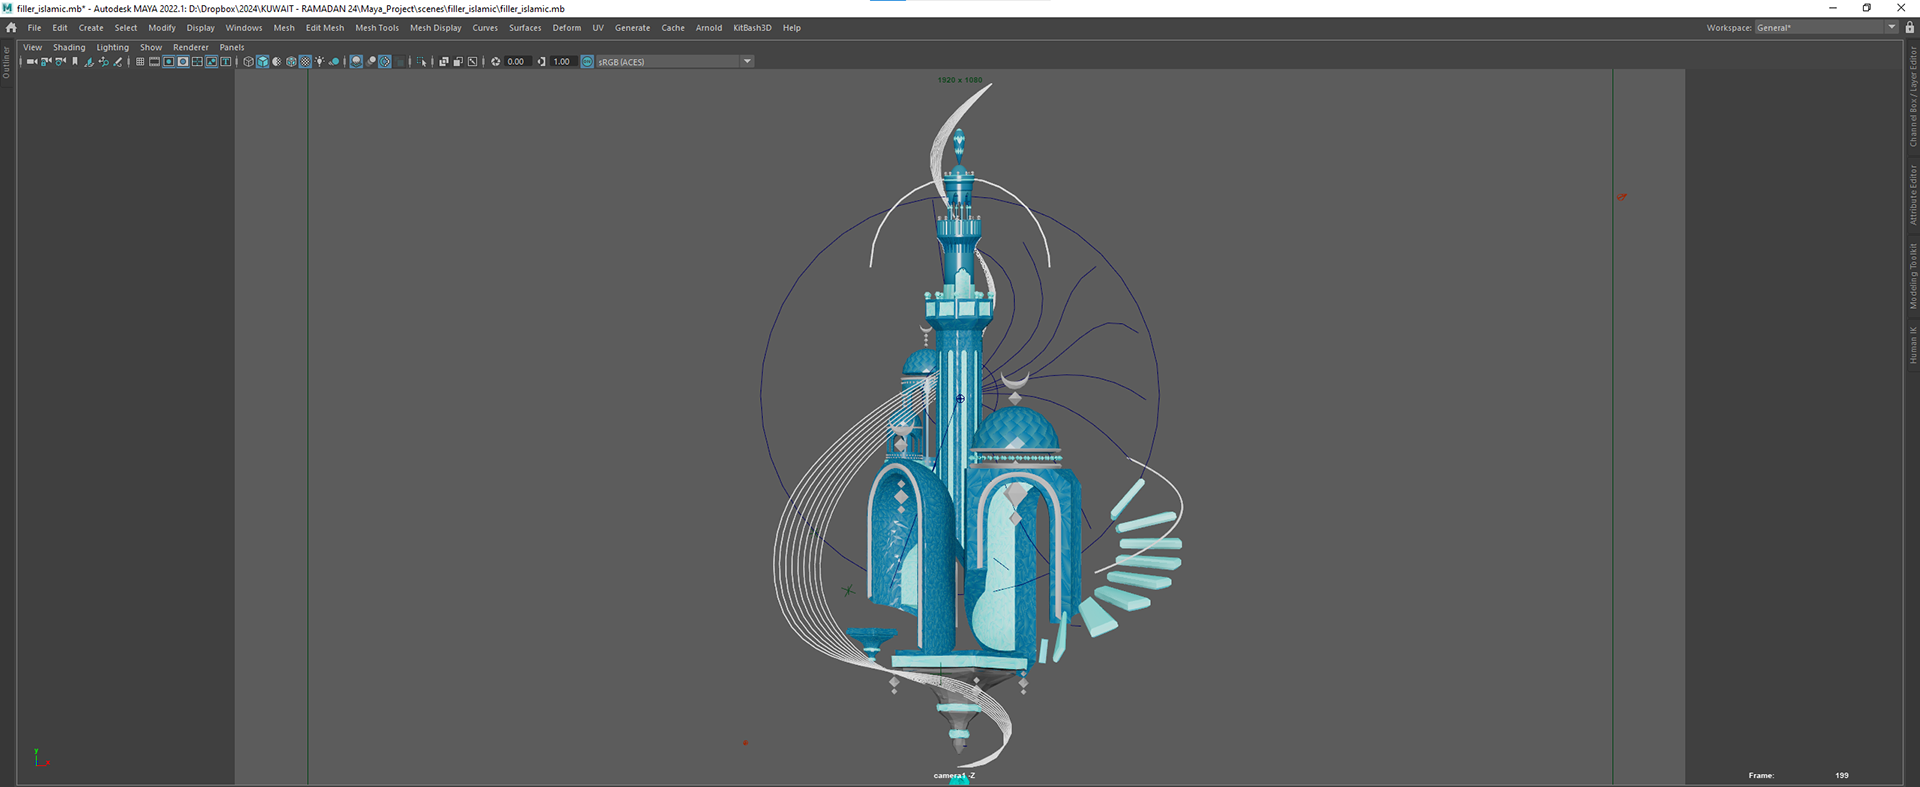Click the exposure value field 0.00

click(517, 62)
